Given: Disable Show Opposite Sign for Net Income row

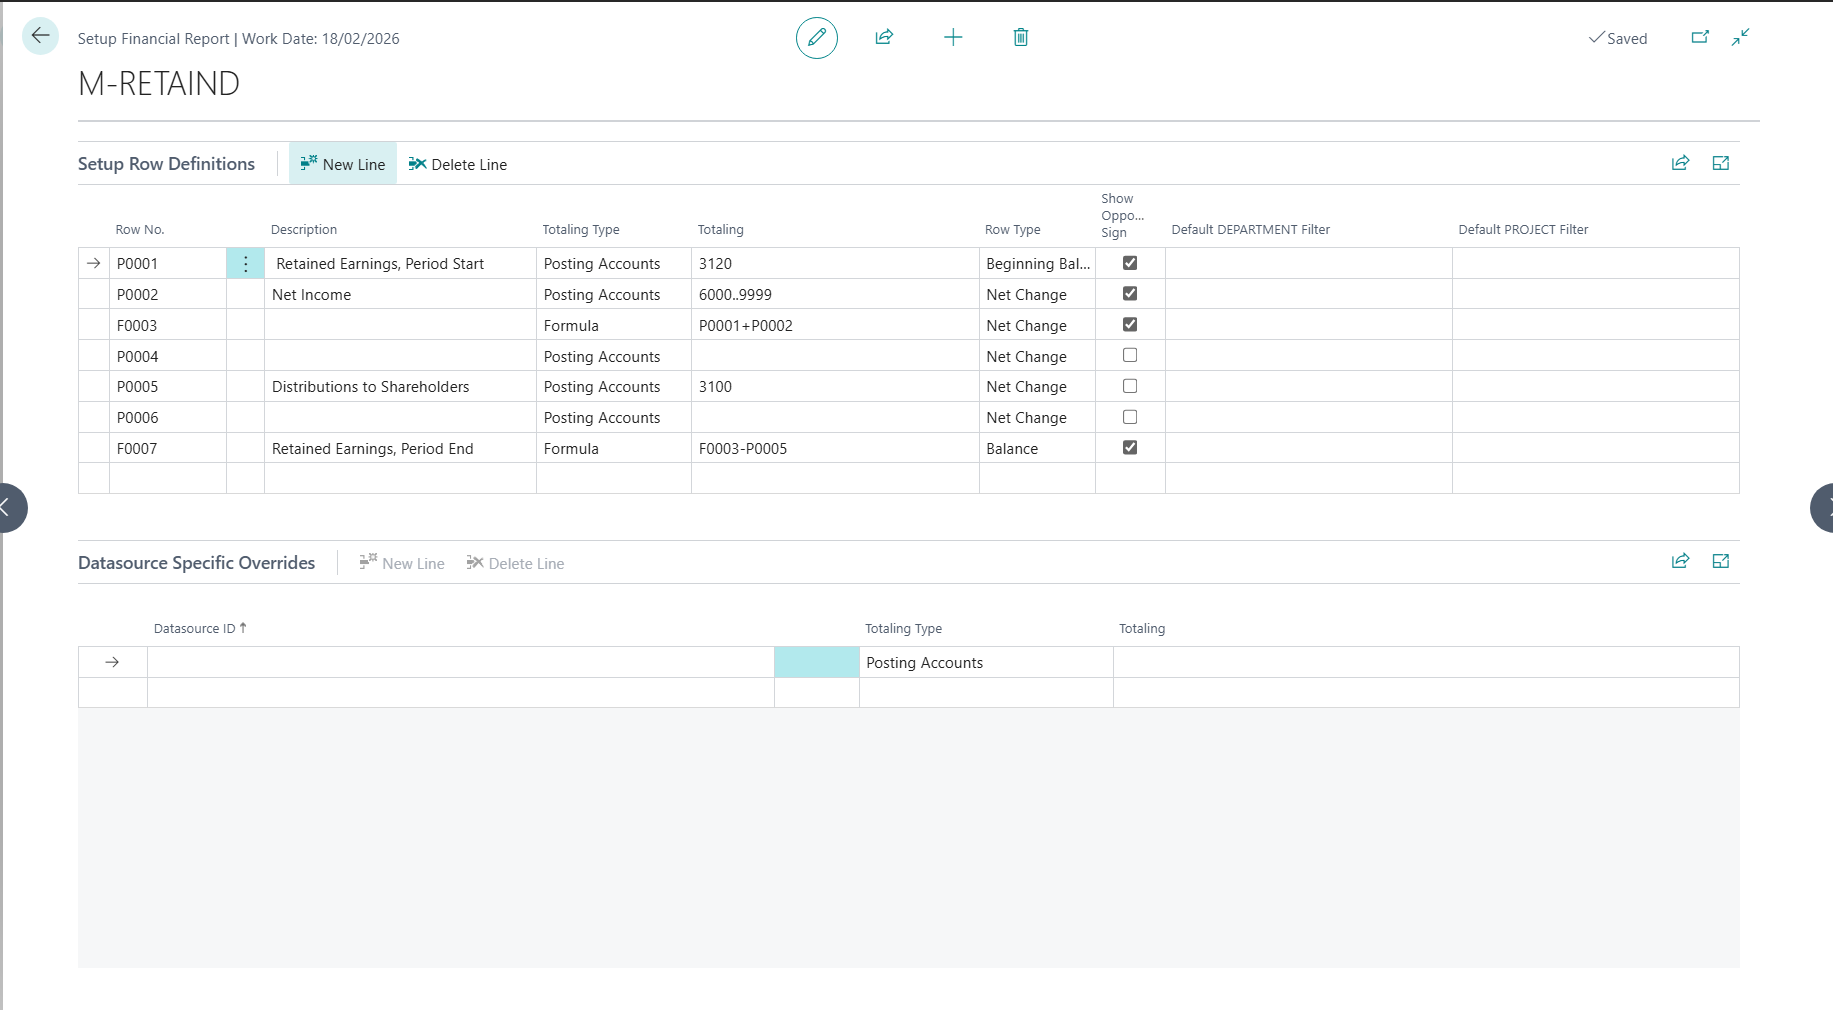Looking at the screenshot, I should click(x=1130, y=293).
